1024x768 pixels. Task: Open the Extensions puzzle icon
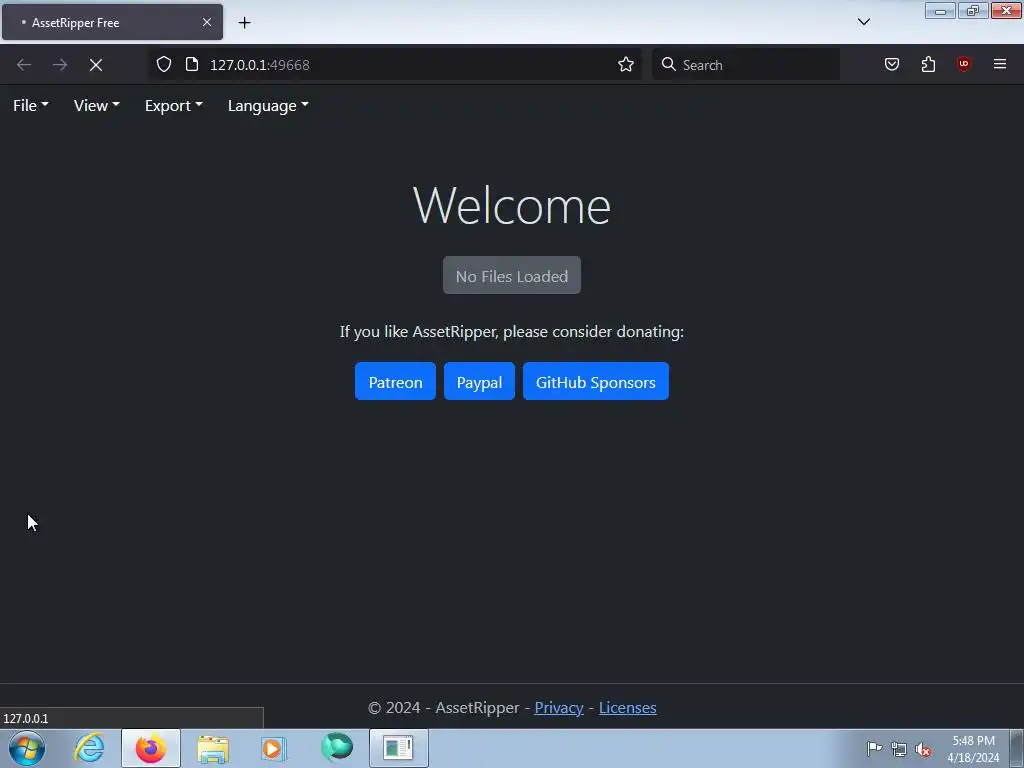928,65
